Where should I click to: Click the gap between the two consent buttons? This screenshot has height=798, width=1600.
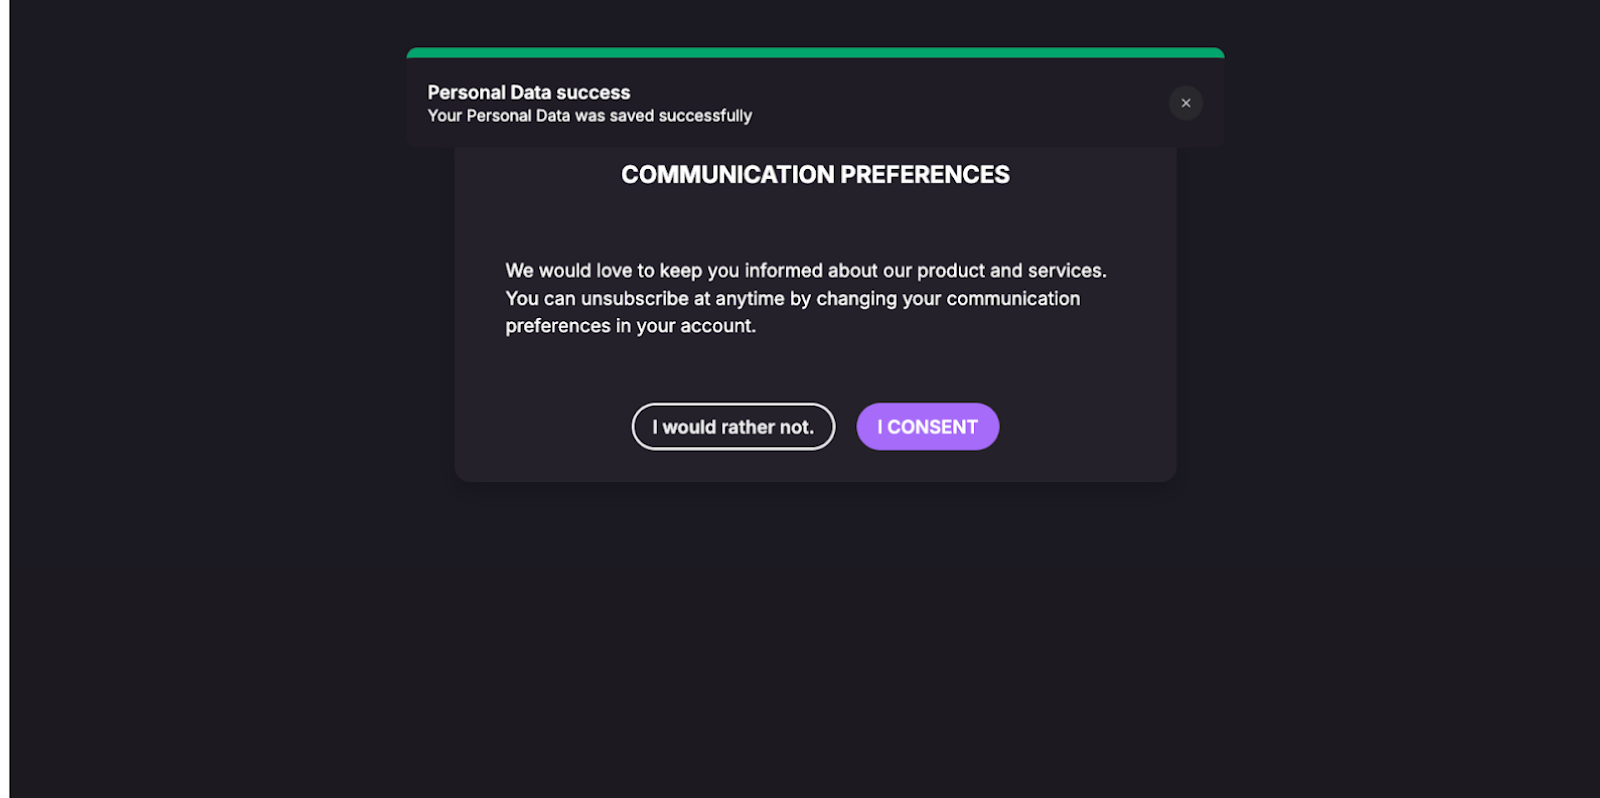coord(846,426)
